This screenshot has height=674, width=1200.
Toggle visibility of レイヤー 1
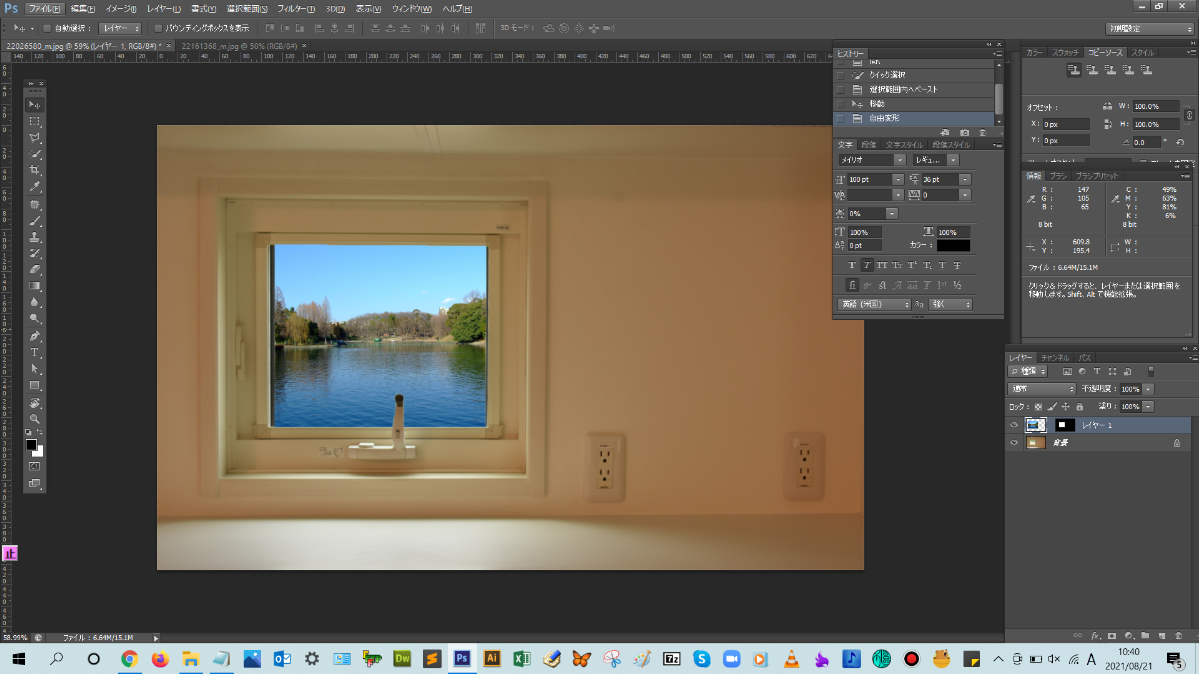pos(1013,424)
